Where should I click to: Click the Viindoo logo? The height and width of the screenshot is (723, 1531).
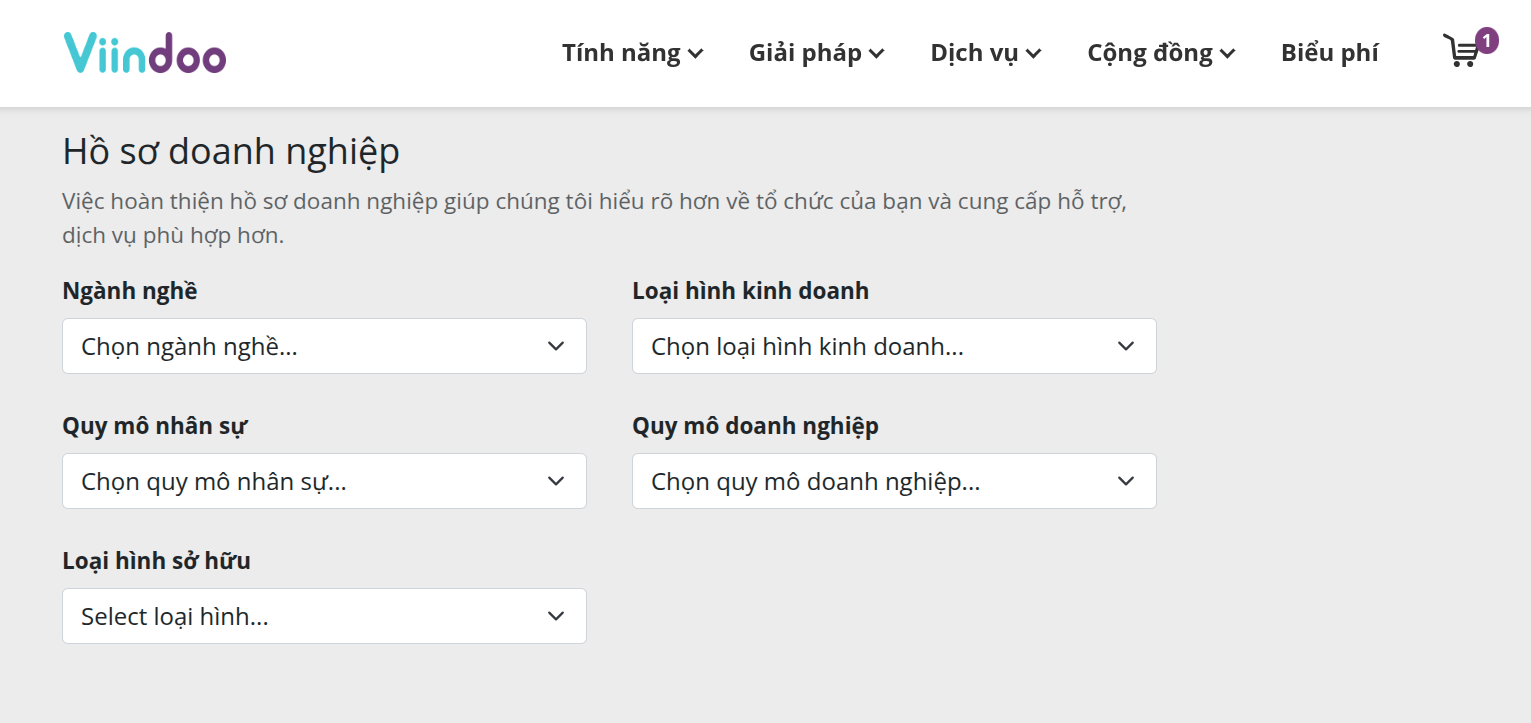[145, 53]
